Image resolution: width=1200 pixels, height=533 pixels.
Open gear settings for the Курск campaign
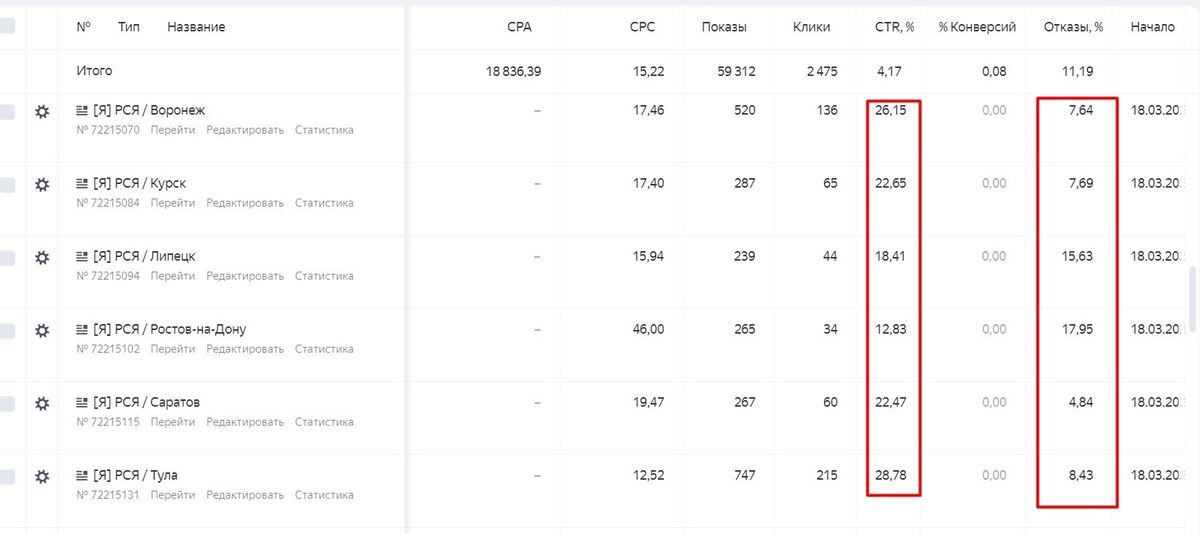(42, 185)
